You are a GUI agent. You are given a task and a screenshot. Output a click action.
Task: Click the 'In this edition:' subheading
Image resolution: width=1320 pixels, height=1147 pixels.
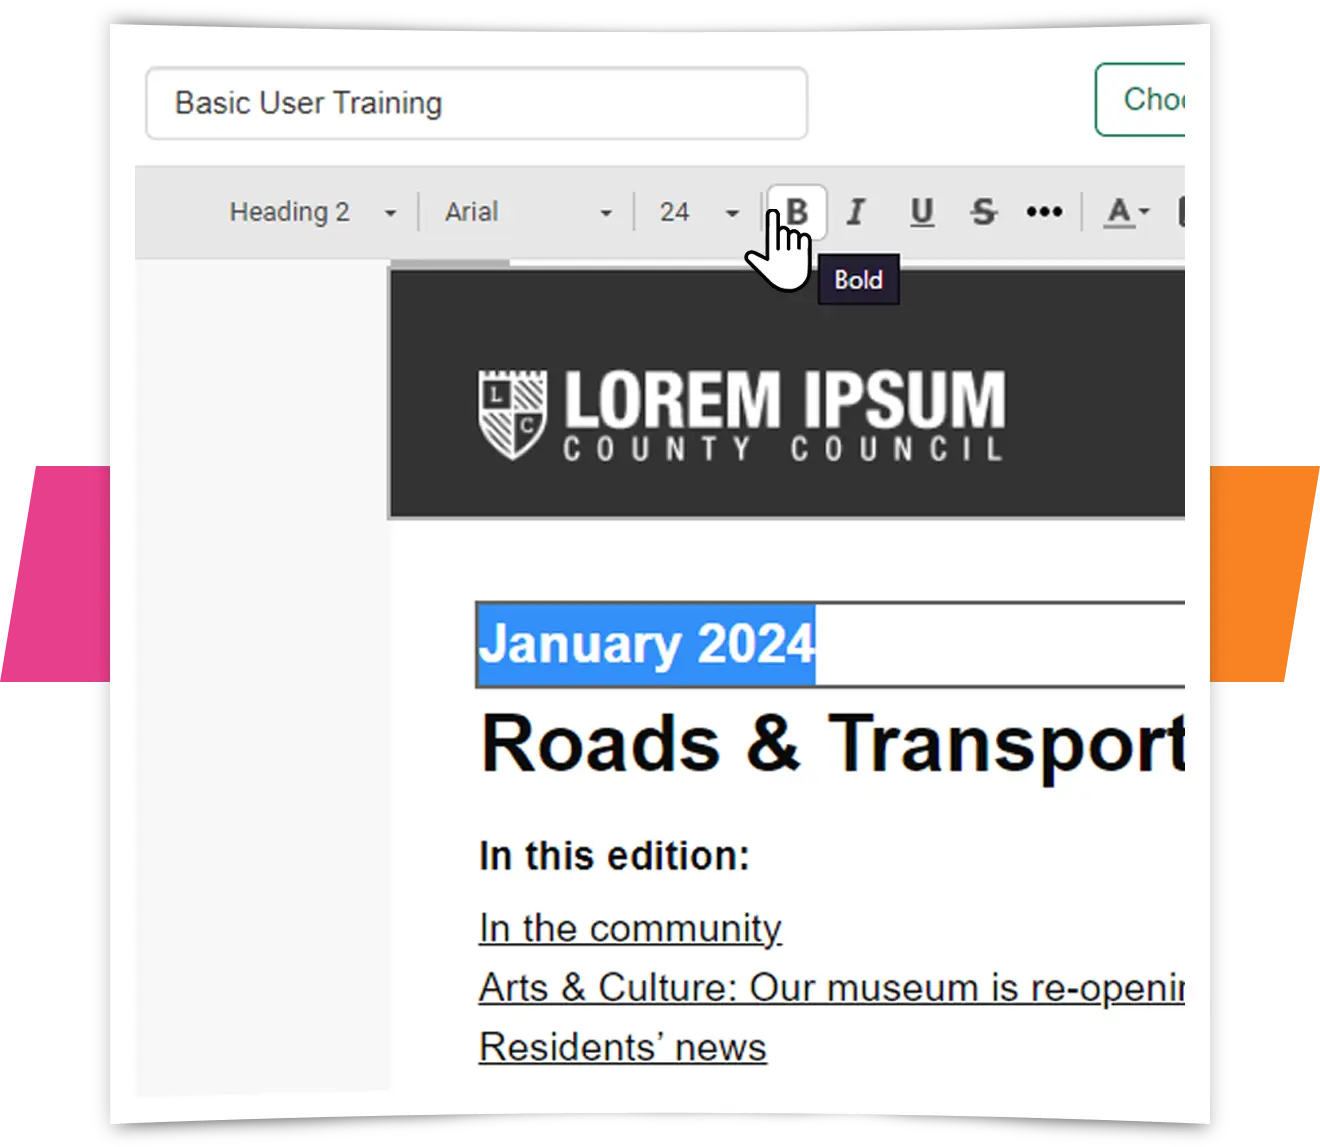pos(614,856)
